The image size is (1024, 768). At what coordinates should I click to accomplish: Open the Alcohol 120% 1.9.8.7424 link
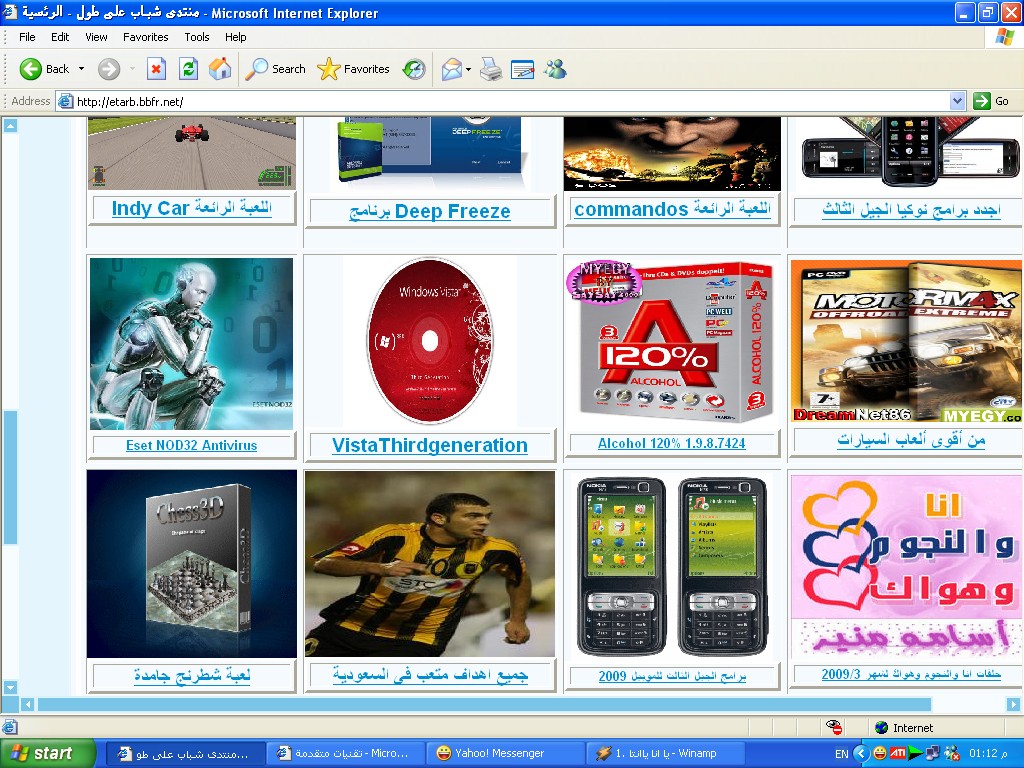(671, 443)
